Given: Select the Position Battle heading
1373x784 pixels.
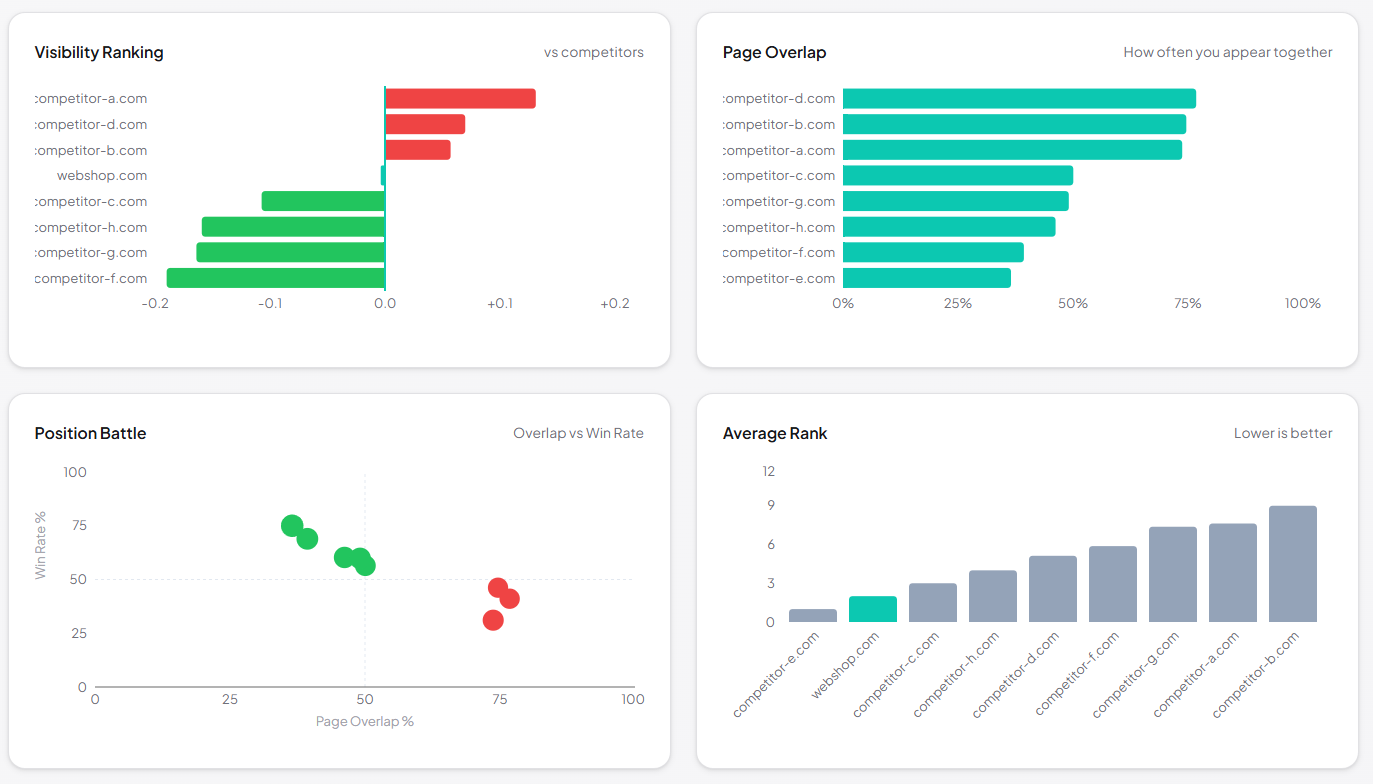Looking at the screenshot, I should coord(89,433).
